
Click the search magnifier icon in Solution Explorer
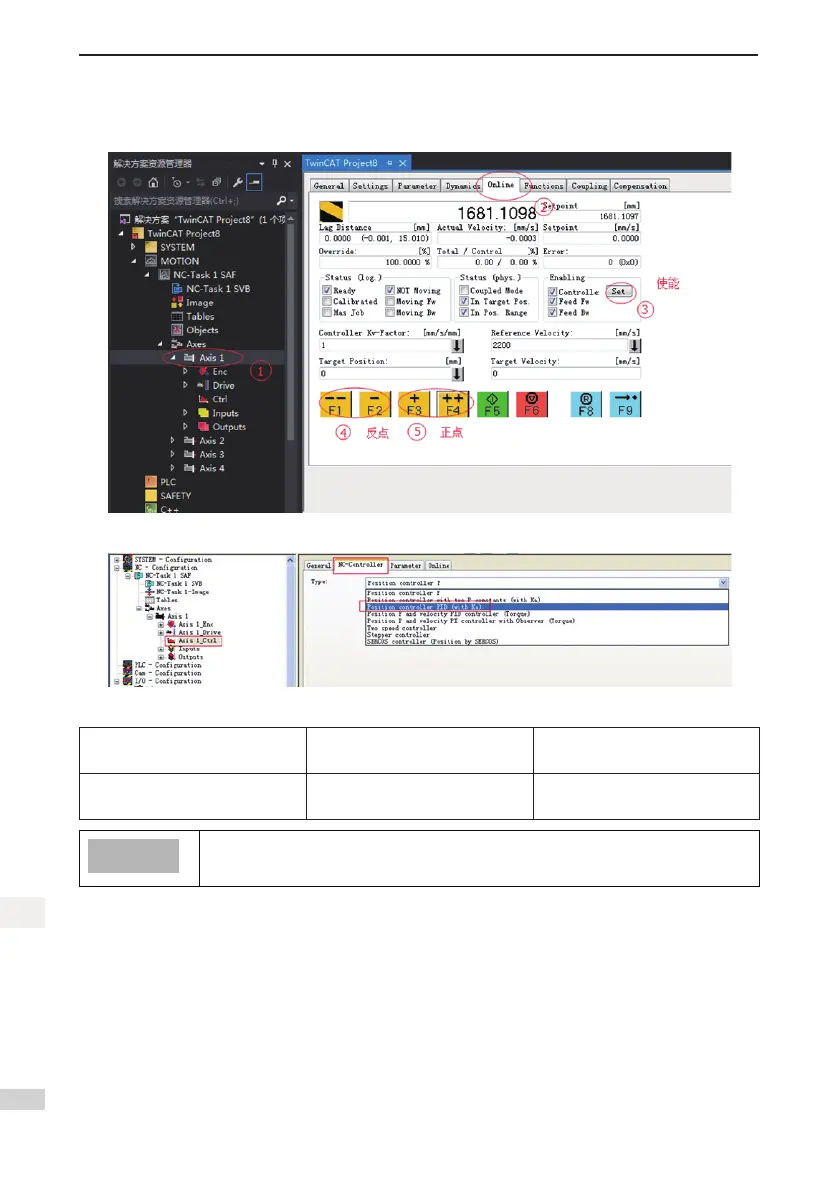pyautogui.click(x=281, y=201)
